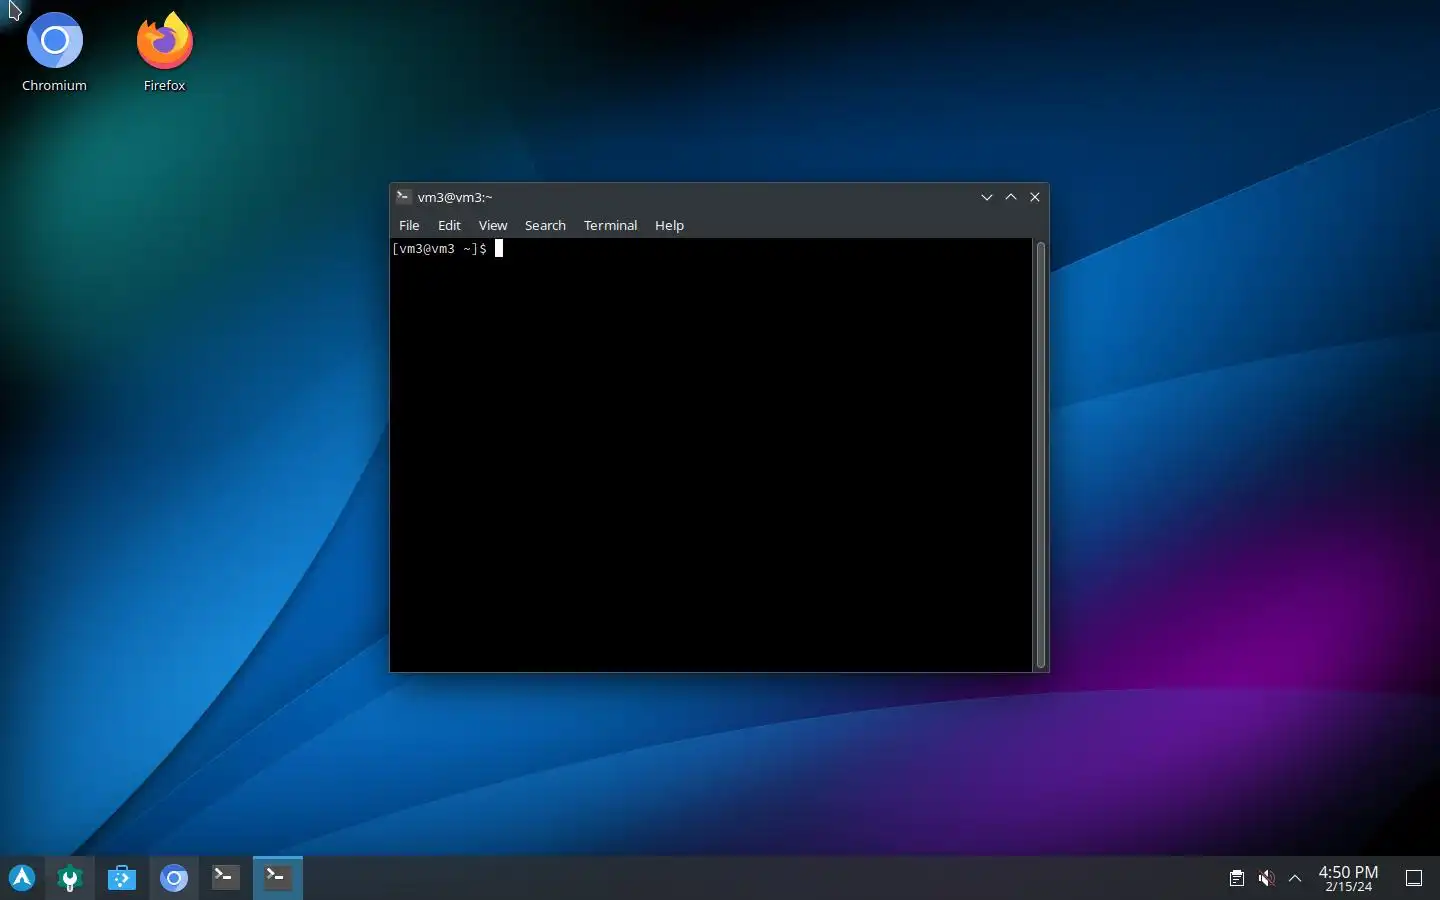This screenshot has width=1440, height=900.
Task: Click the terminal's vertical scrollbar
Action: [1041, 455]
